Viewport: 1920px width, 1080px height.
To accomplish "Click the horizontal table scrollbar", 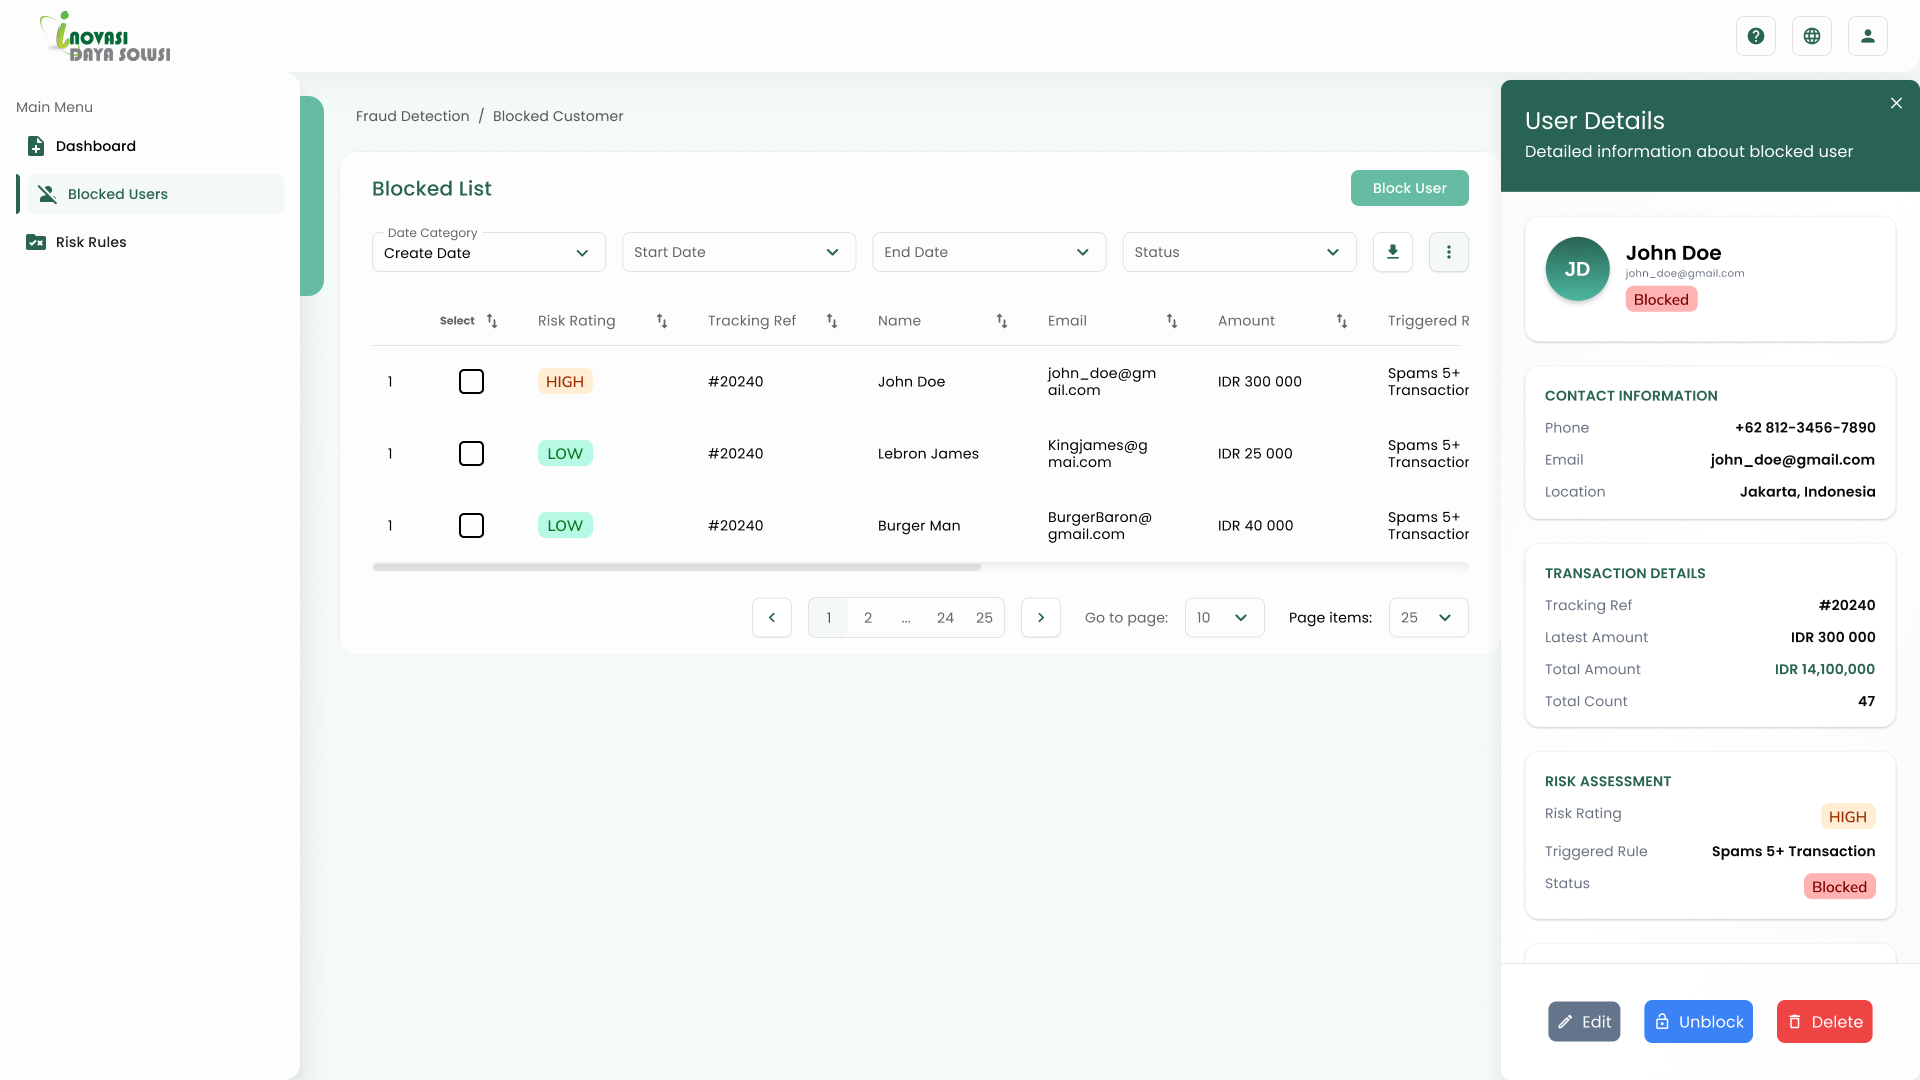I will point(677,567).
